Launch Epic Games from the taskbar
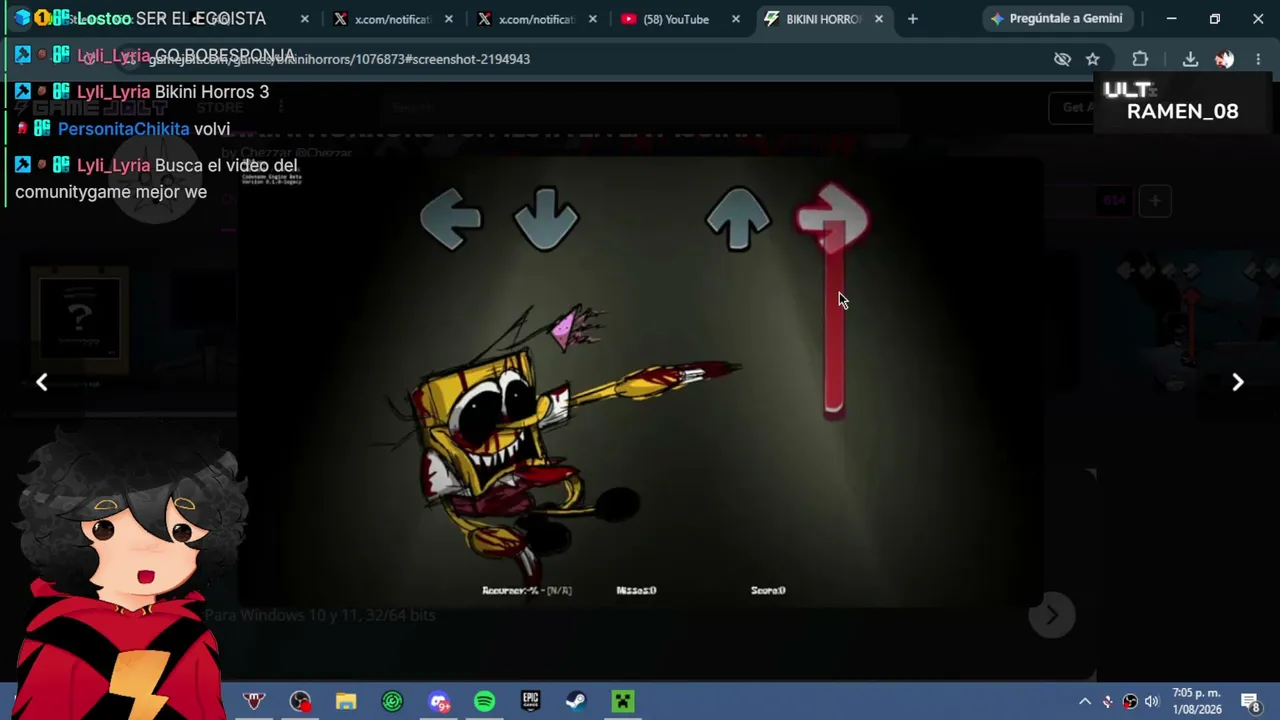This screenshot has height=720, width=1280. (x=530, y=701)
